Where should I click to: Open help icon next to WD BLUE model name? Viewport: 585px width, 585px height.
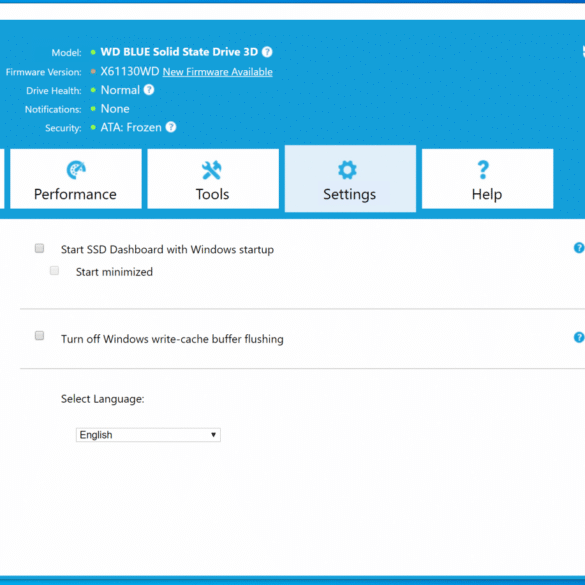pyautogui.click(x=267, y=52)
